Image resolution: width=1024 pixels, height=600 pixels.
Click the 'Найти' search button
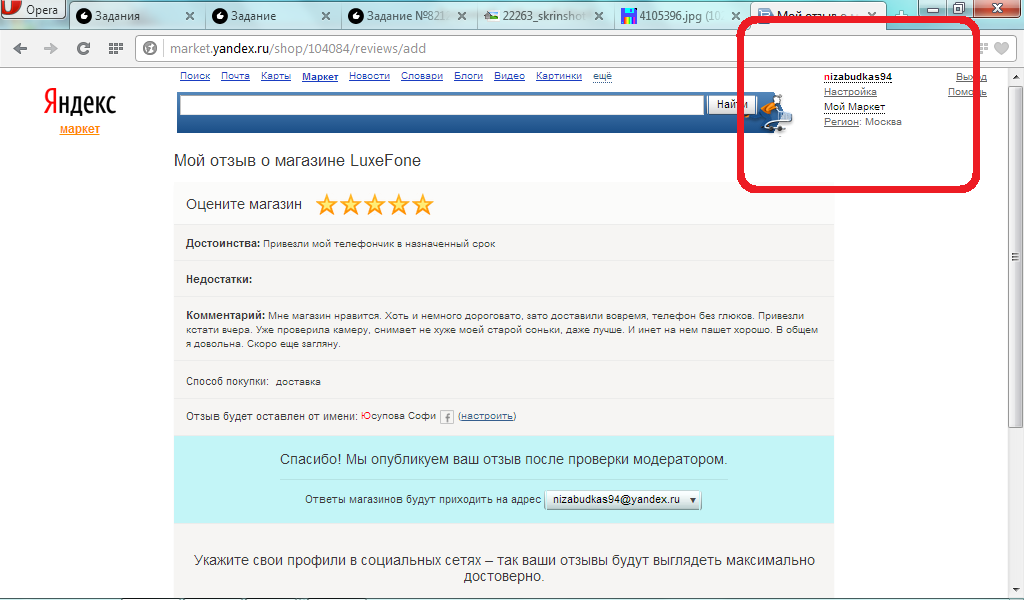click(x=731, y=104)
